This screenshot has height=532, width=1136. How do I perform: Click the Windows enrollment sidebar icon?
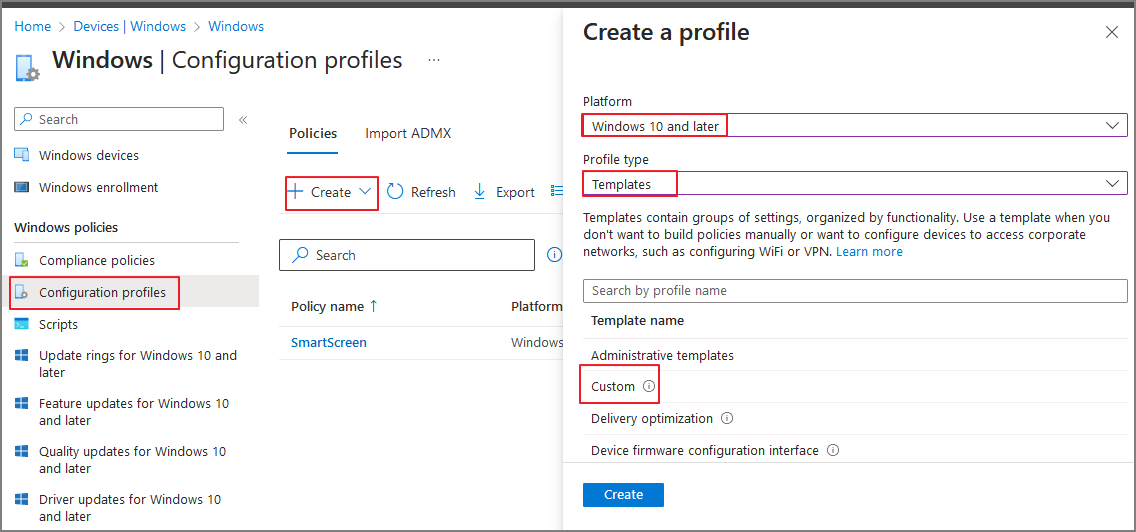(22, 187)
